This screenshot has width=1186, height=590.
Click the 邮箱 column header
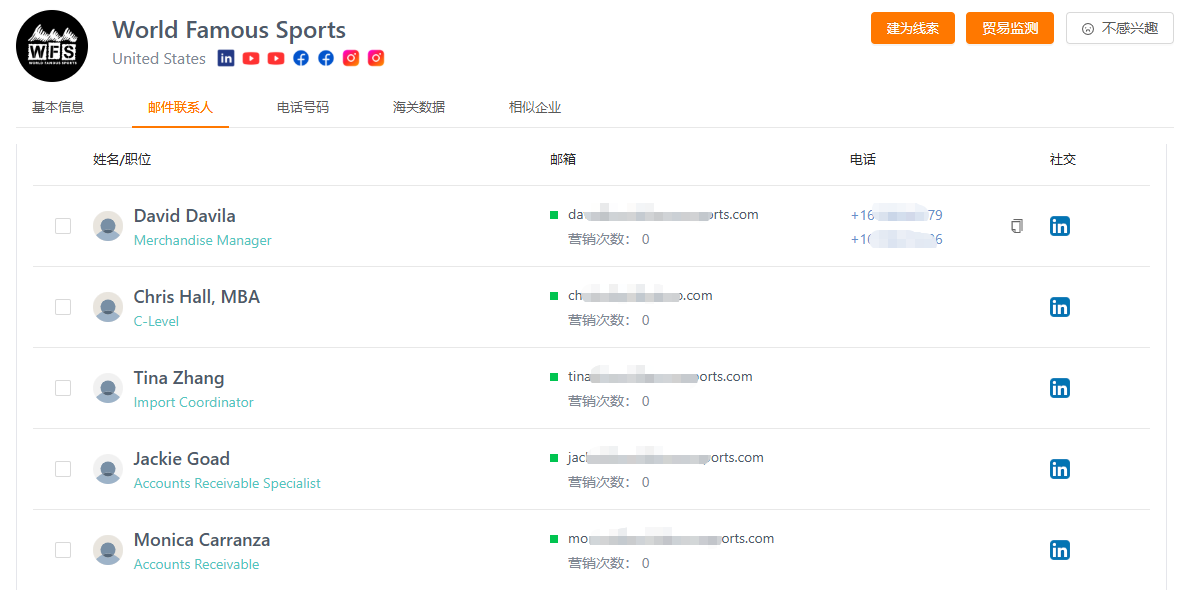pos(563,160)
